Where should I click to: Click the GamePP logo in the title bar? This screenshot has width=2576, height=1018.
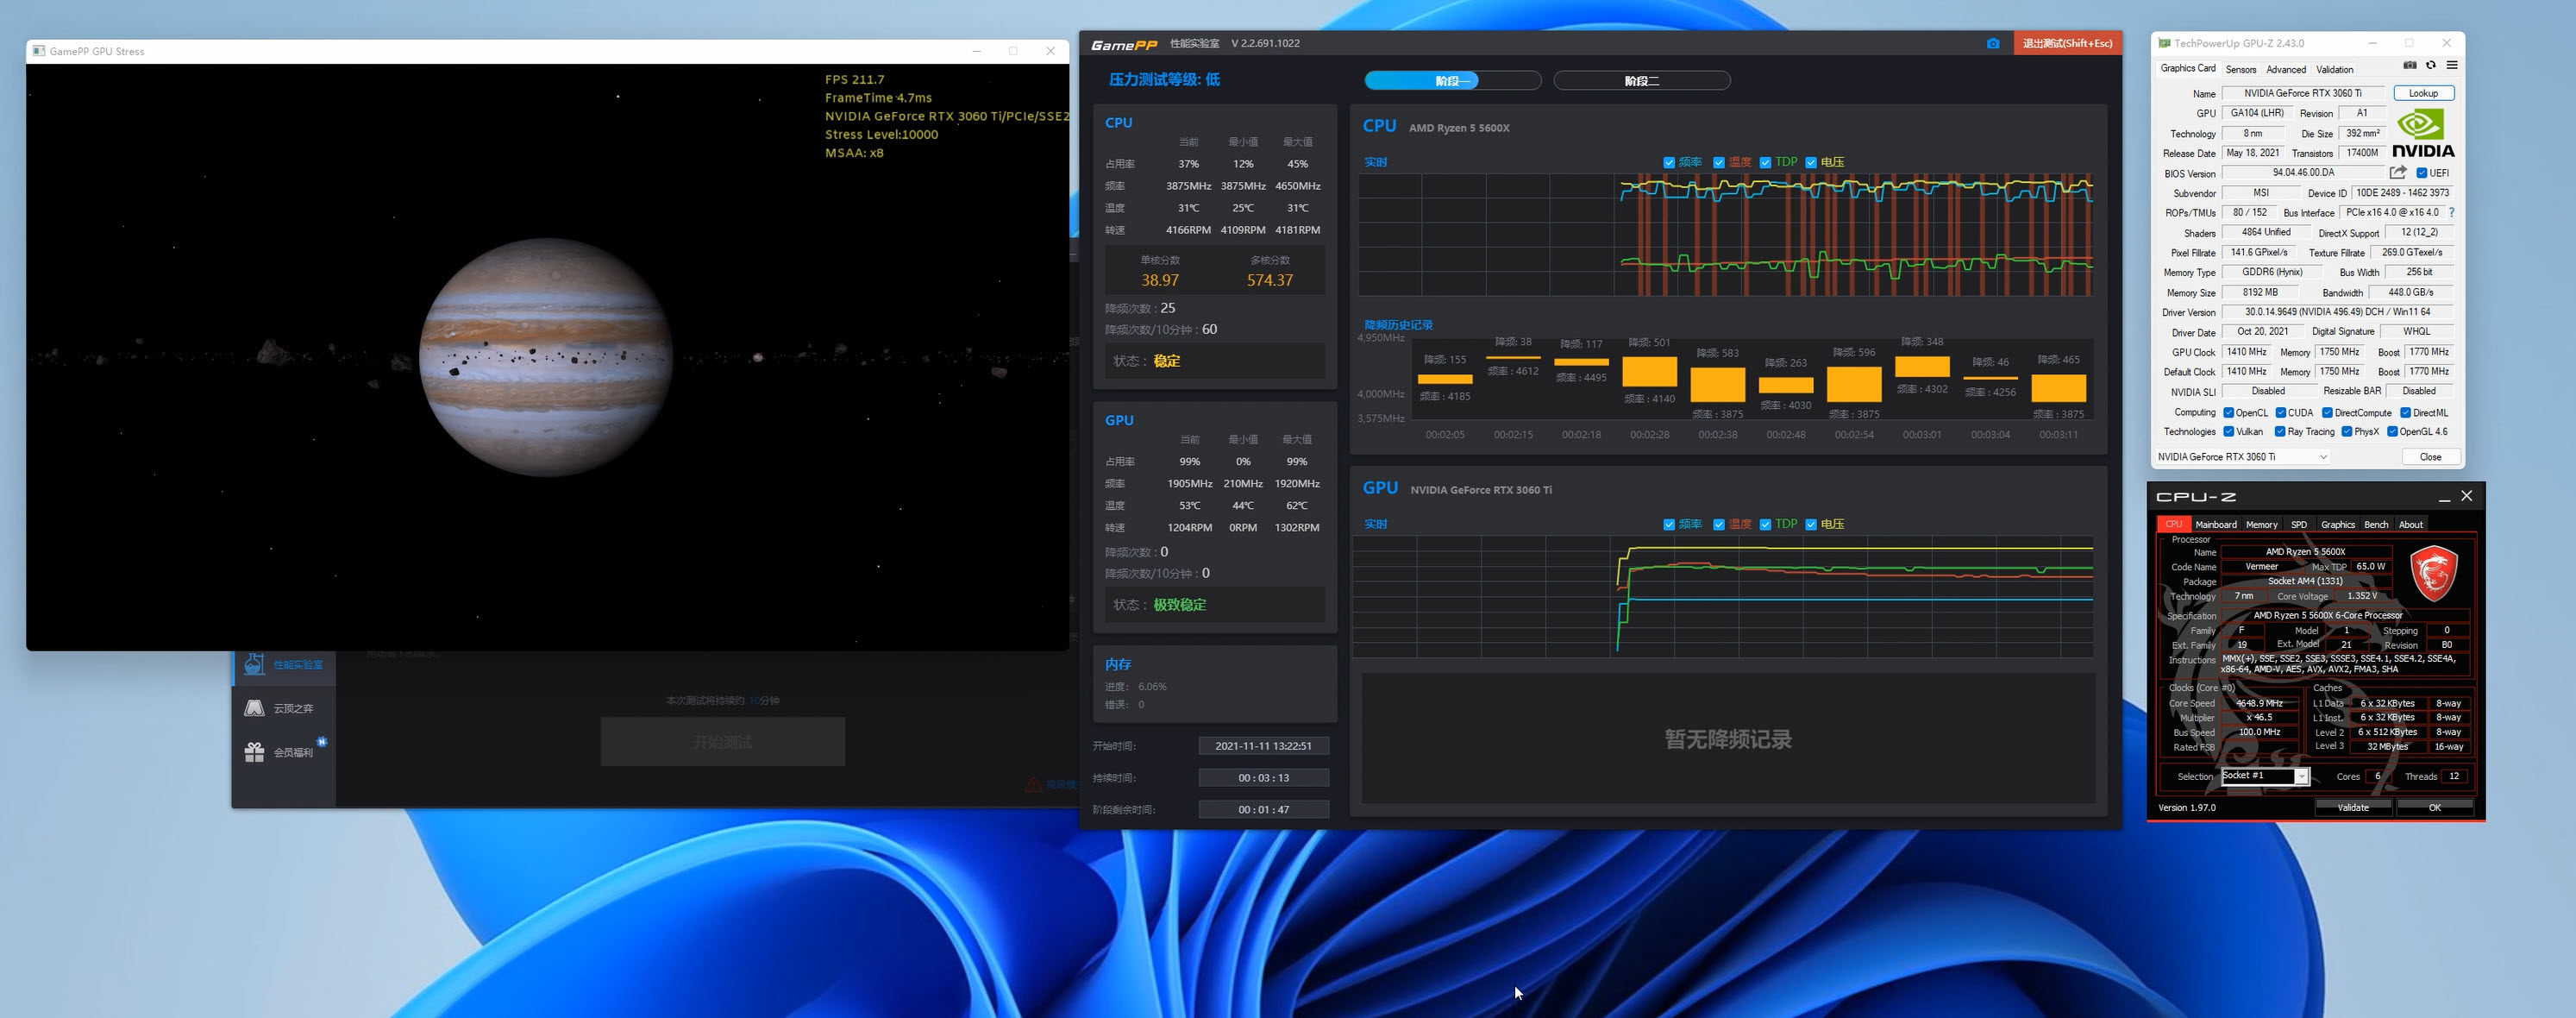click(1124, 44)
